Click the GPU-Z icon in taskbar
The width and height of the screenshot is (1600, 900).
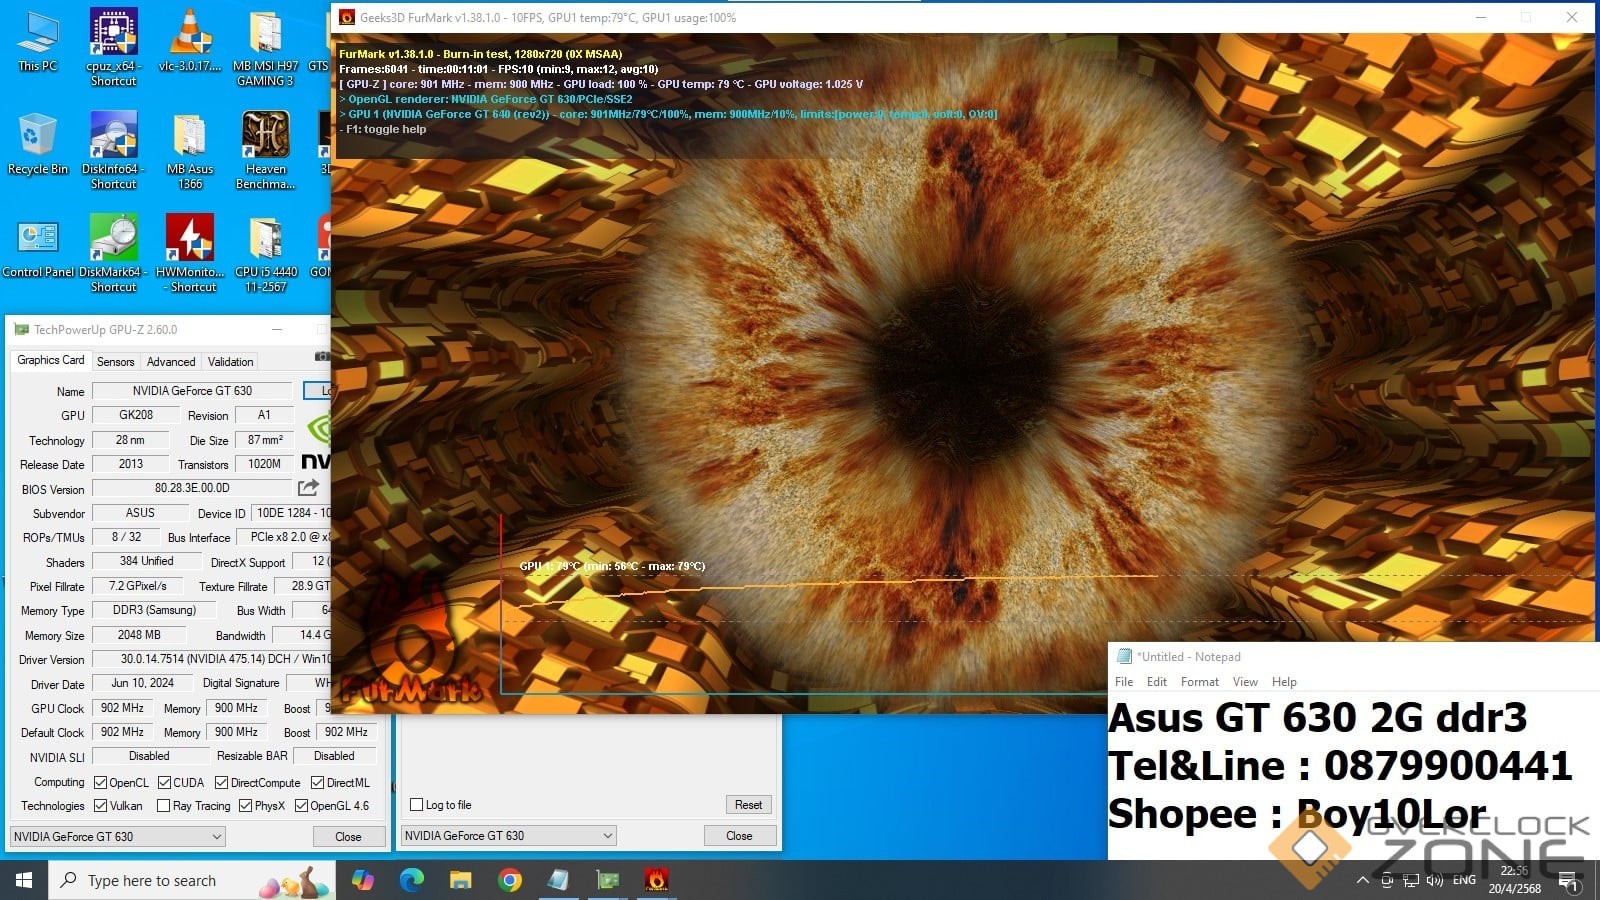608,880
